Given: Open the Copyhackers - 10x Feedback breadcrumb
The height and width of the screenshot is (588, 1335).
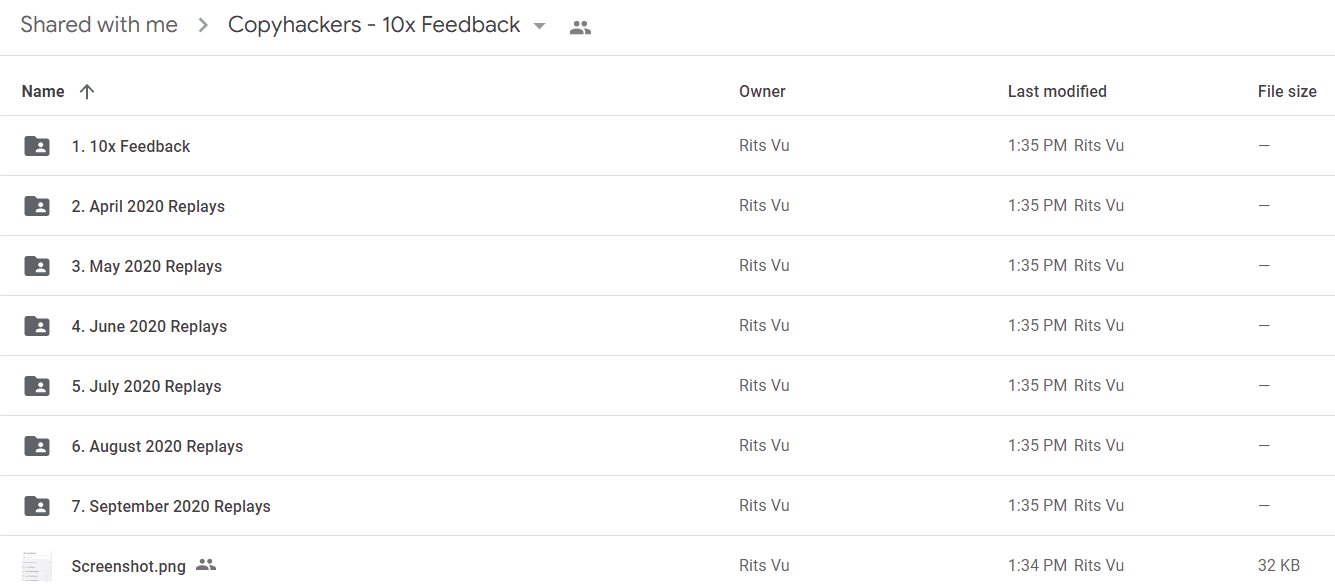Looking at the screenshot, I should [374, 25].
